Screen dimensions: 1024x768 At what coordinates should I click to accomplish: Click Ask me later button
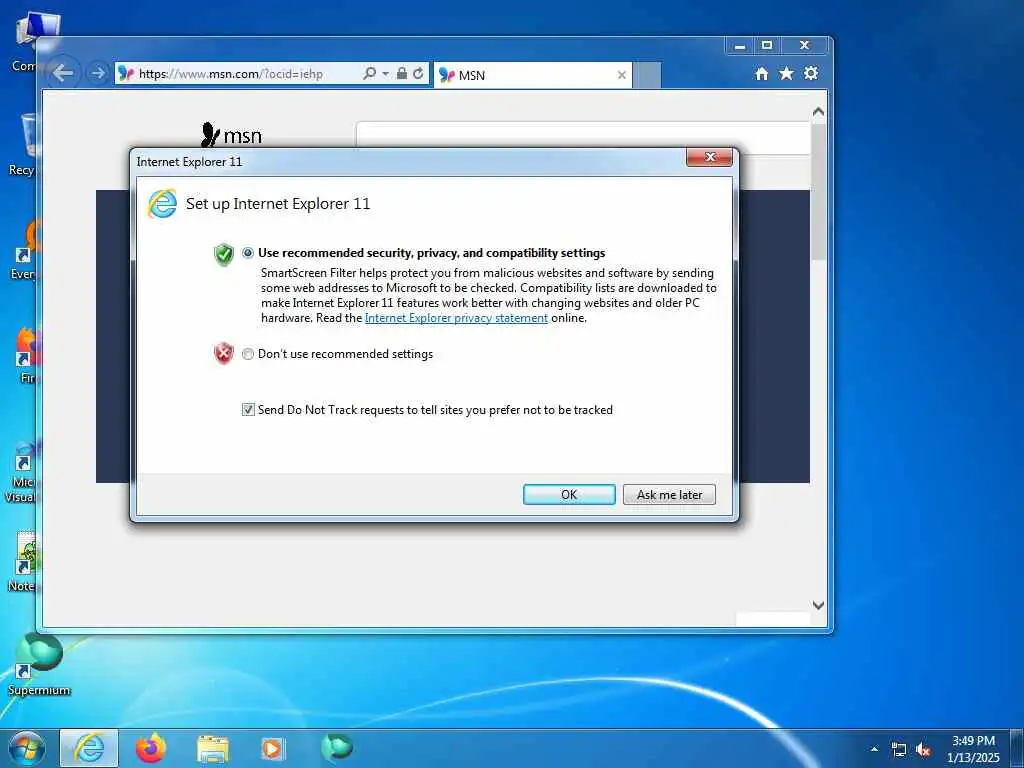(x=669, y=494)
